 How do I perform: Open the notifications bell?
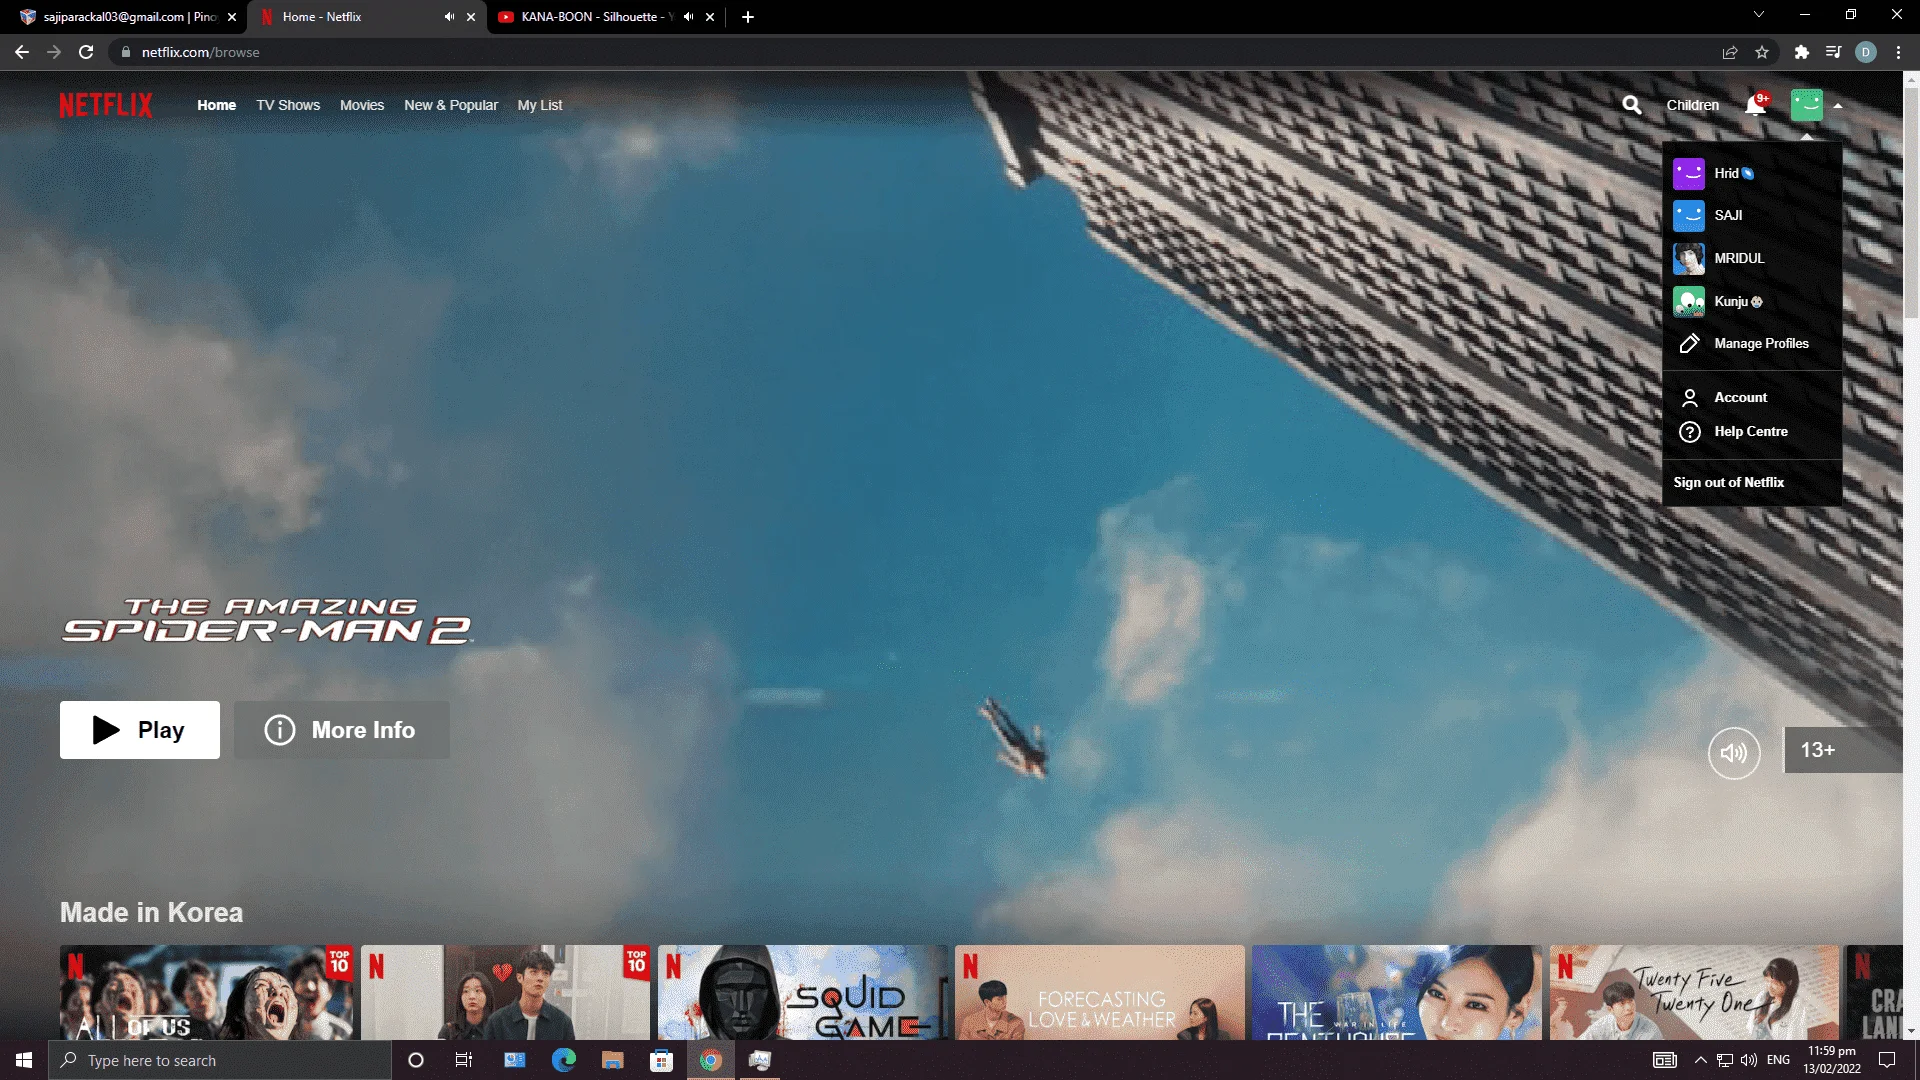(1755, 105)
